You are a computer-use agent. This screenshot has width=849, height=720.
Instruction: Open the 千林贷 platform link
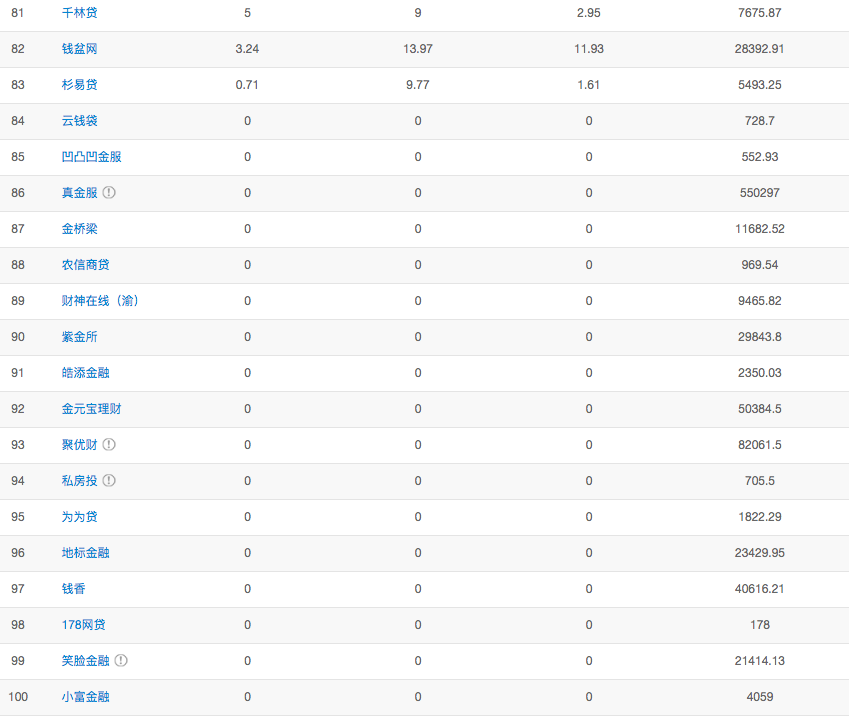[x=80, y=12]
